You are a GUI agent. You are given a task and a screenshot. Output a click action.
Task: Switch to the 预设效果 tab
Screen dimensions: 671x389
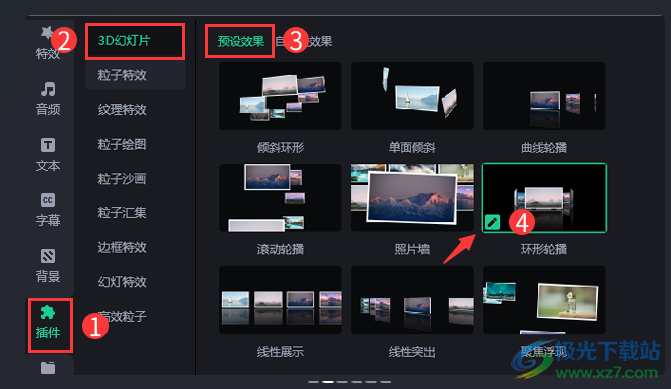pyautogui.click(x=240, y=42)
